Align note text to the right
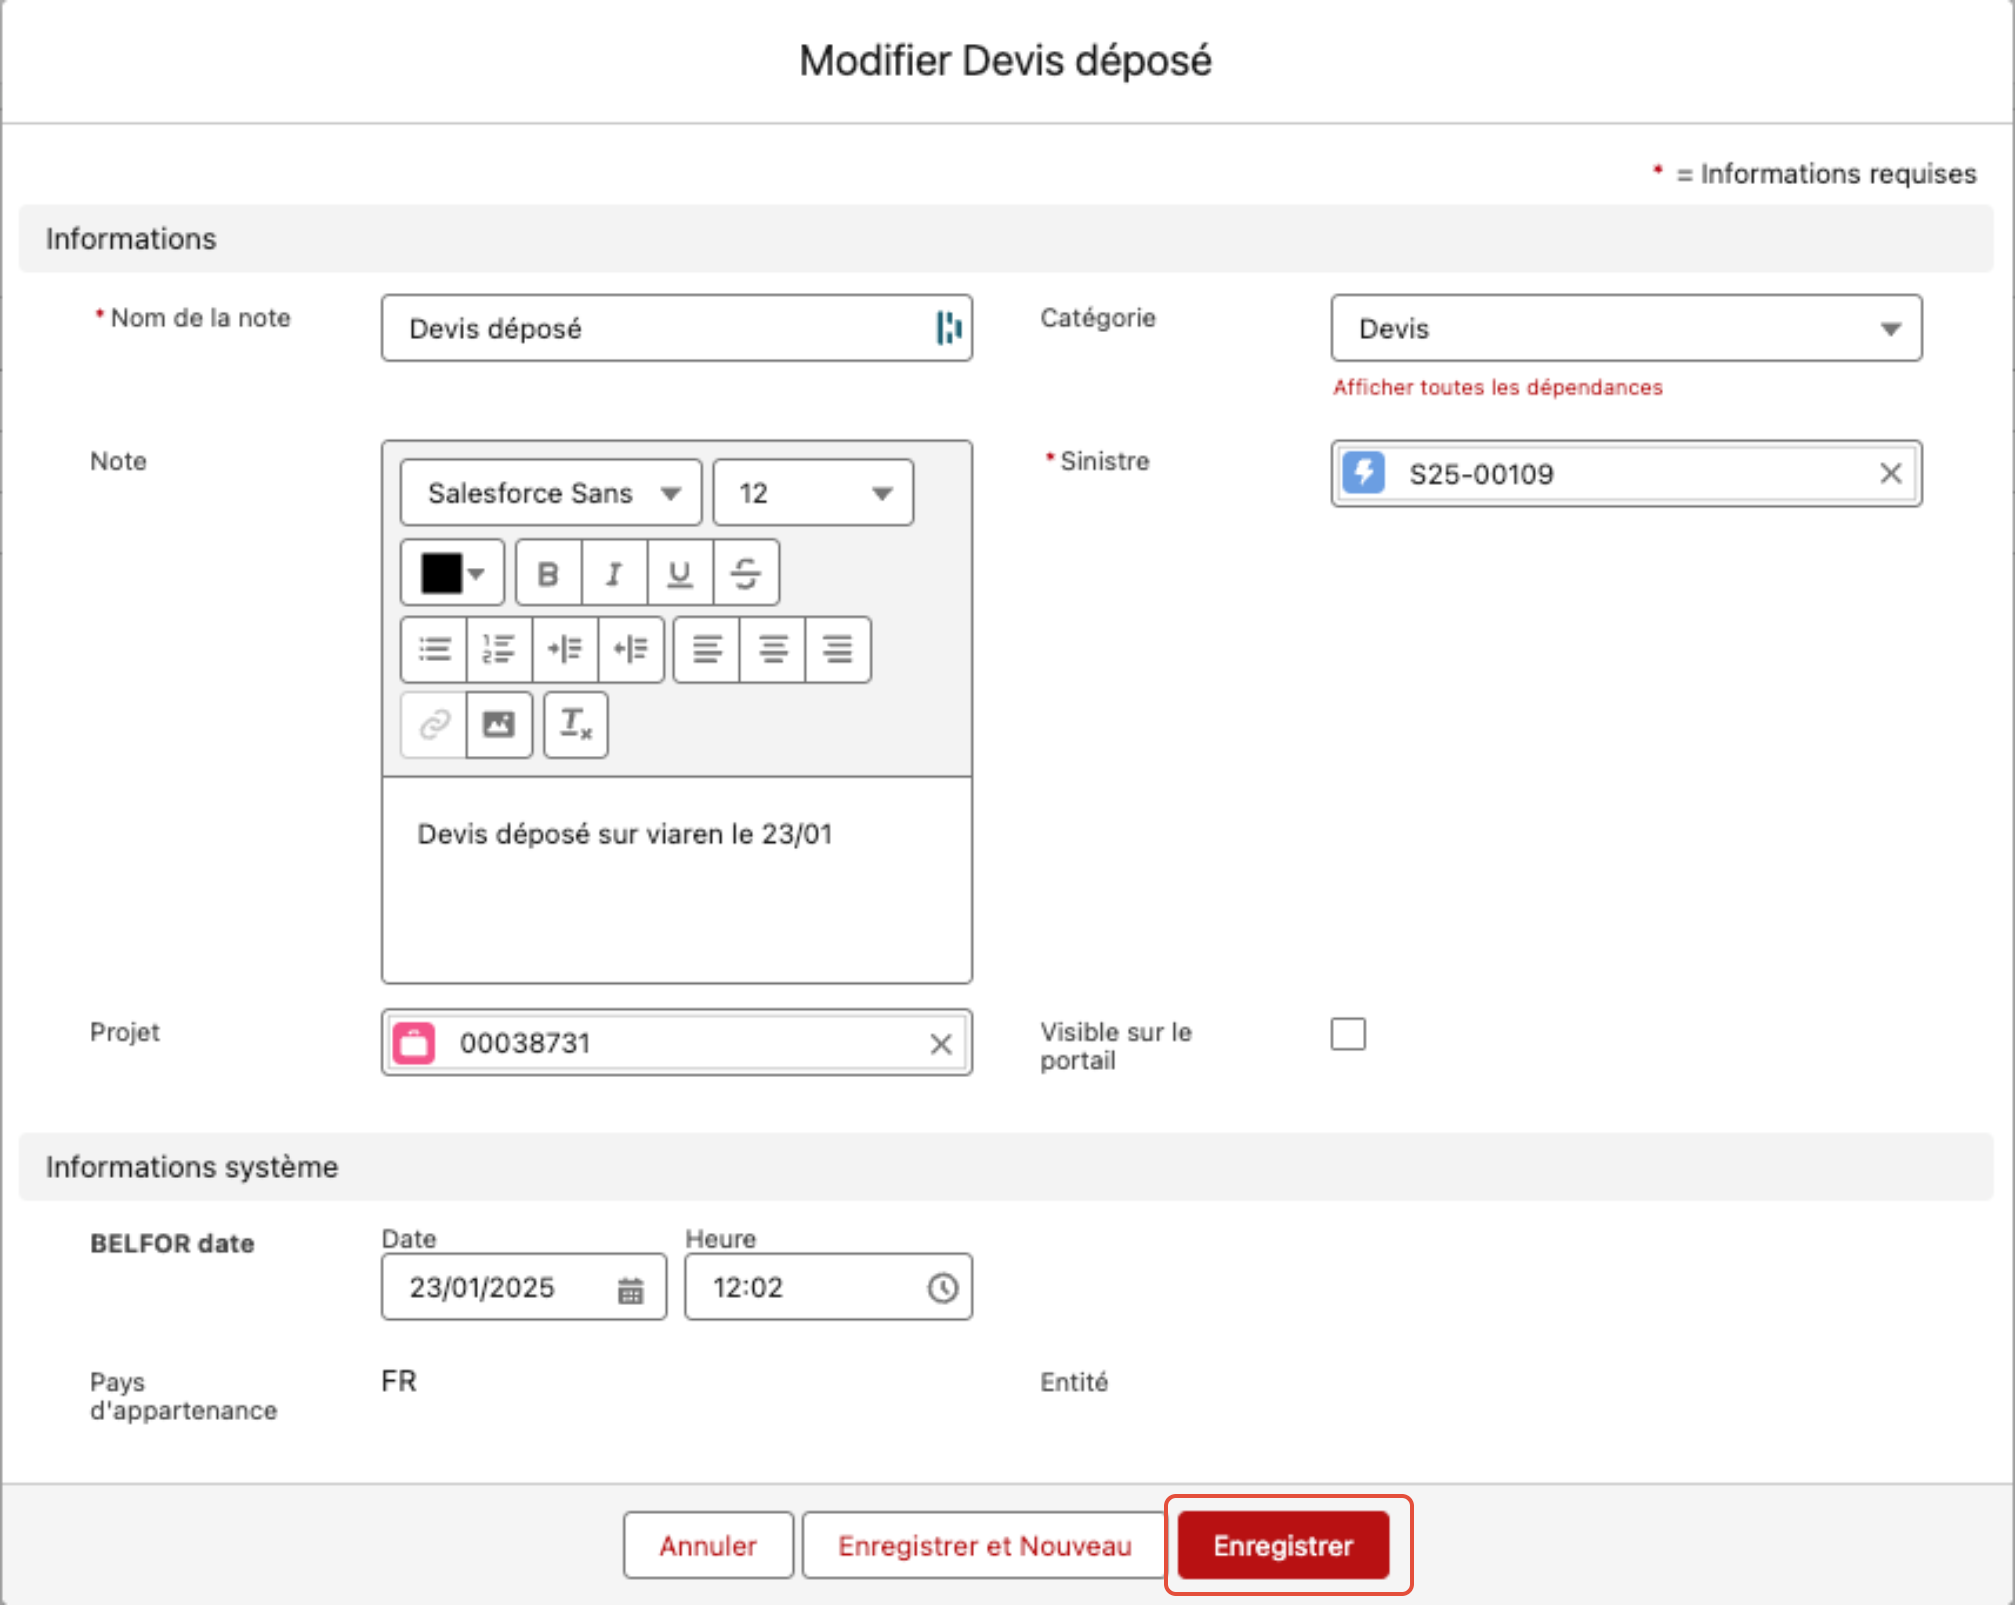 click(838, 649)
